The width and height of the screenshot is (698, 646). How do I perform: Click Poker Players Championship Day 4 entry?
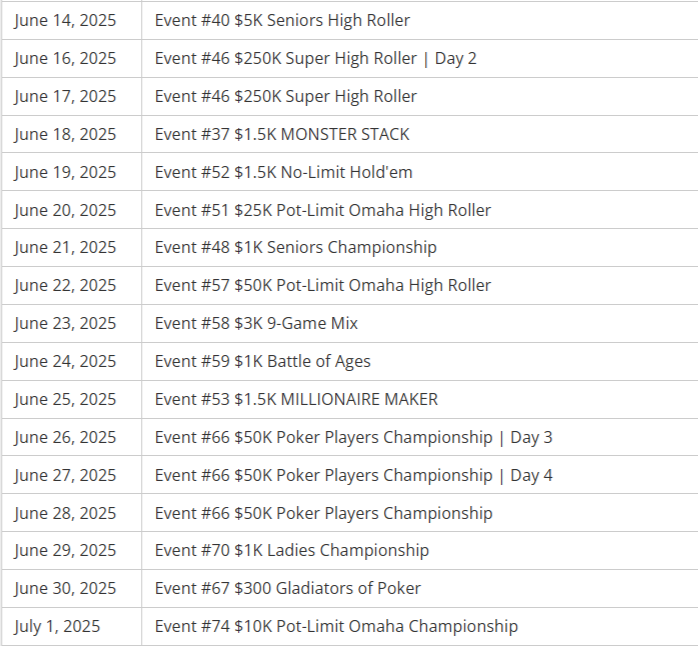[353, 475]
